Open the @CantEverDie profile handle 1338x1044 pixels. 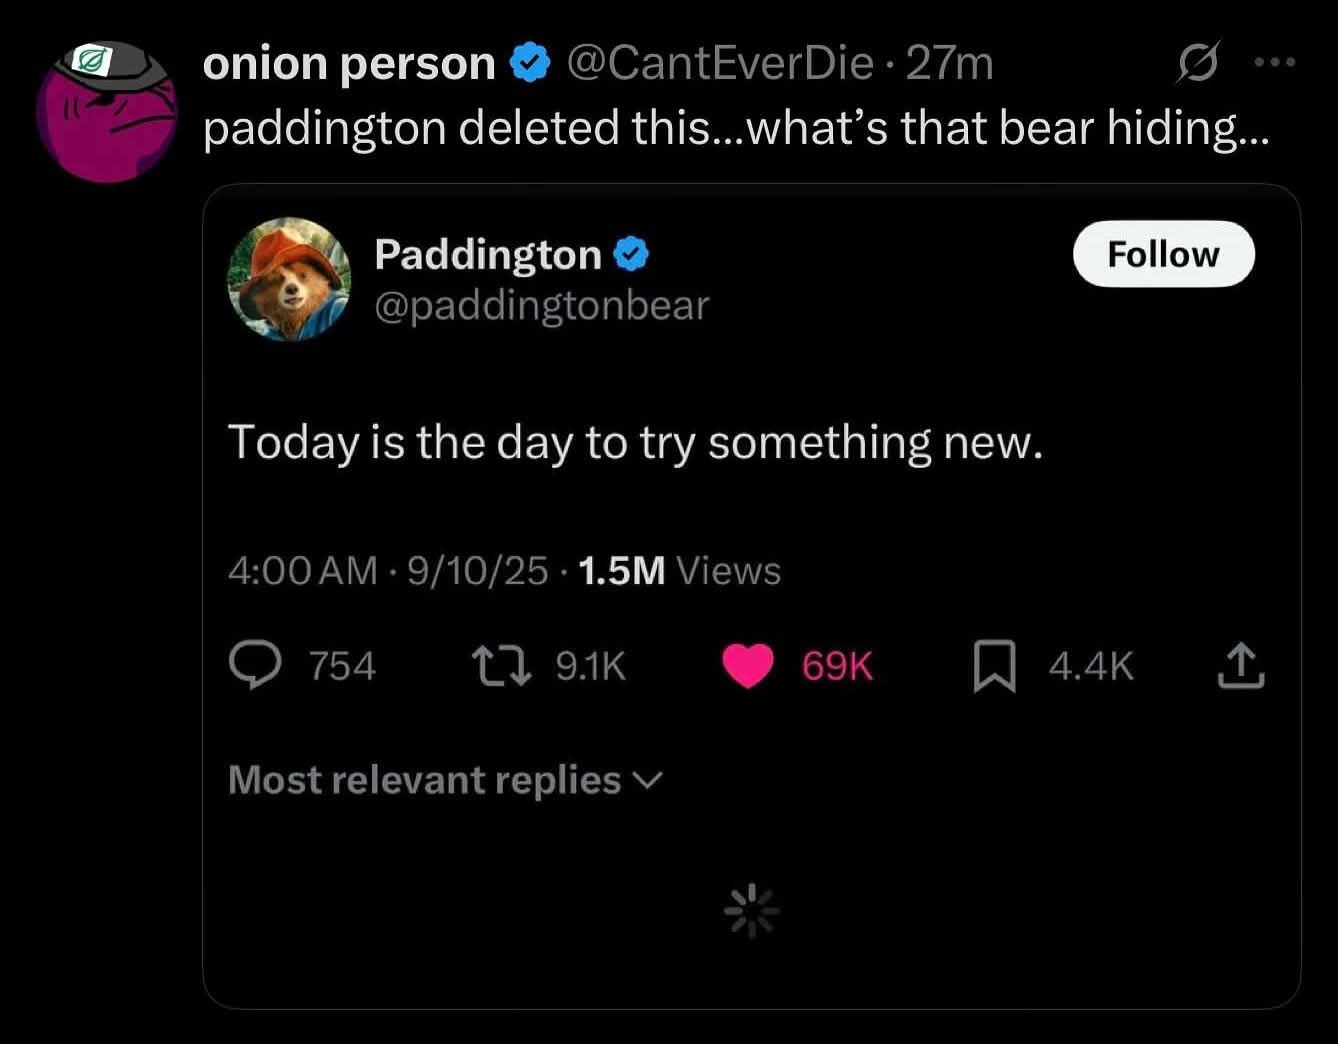[x=720, y=63]
